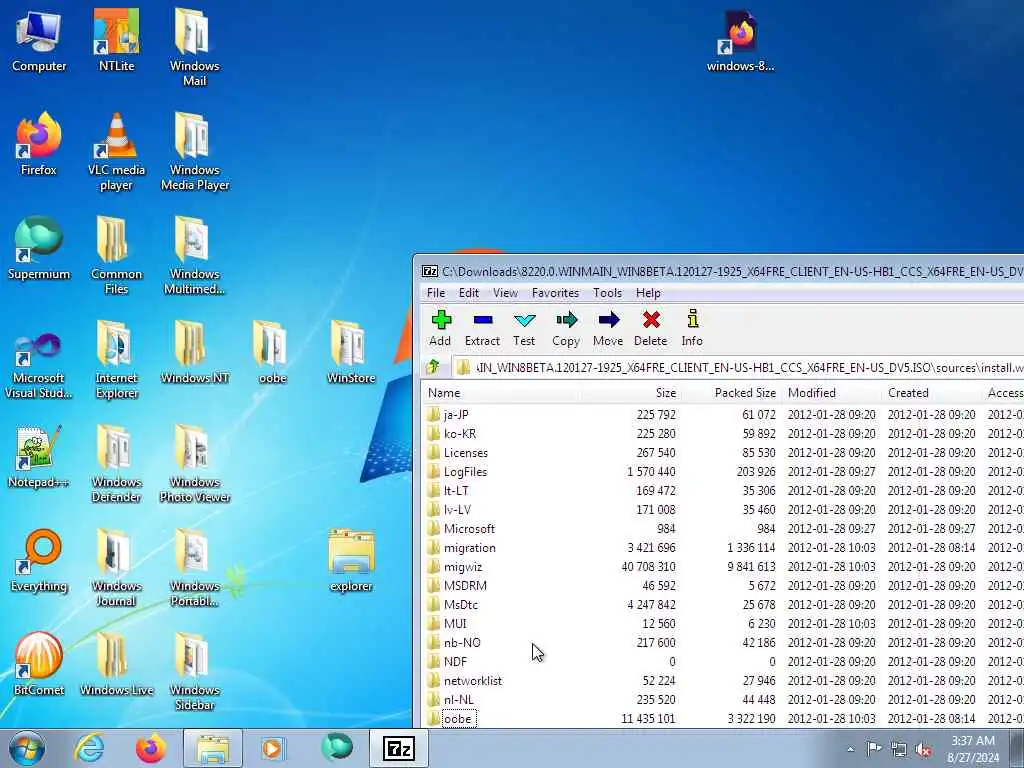
Task: Select the Supermium desktop shortcut
Action: pyautogui.click(x=39, y=248)
